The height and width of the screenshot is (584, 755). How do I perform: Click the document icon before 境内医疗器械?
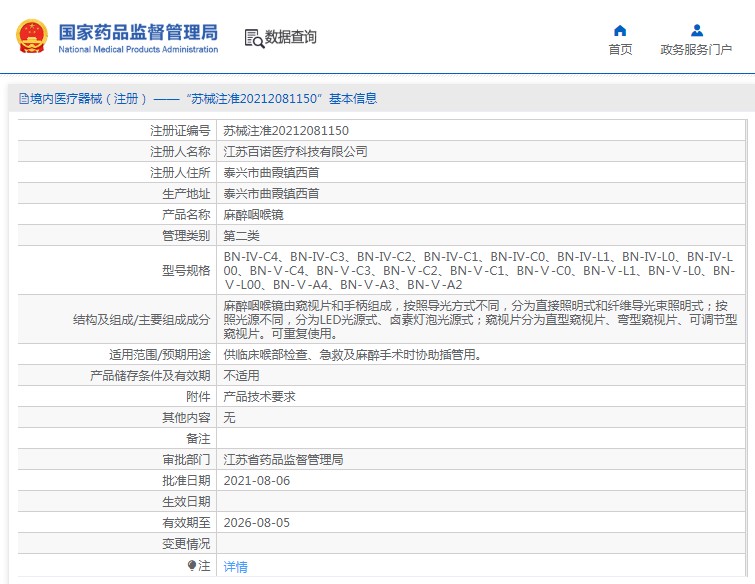tap(24, 99)
